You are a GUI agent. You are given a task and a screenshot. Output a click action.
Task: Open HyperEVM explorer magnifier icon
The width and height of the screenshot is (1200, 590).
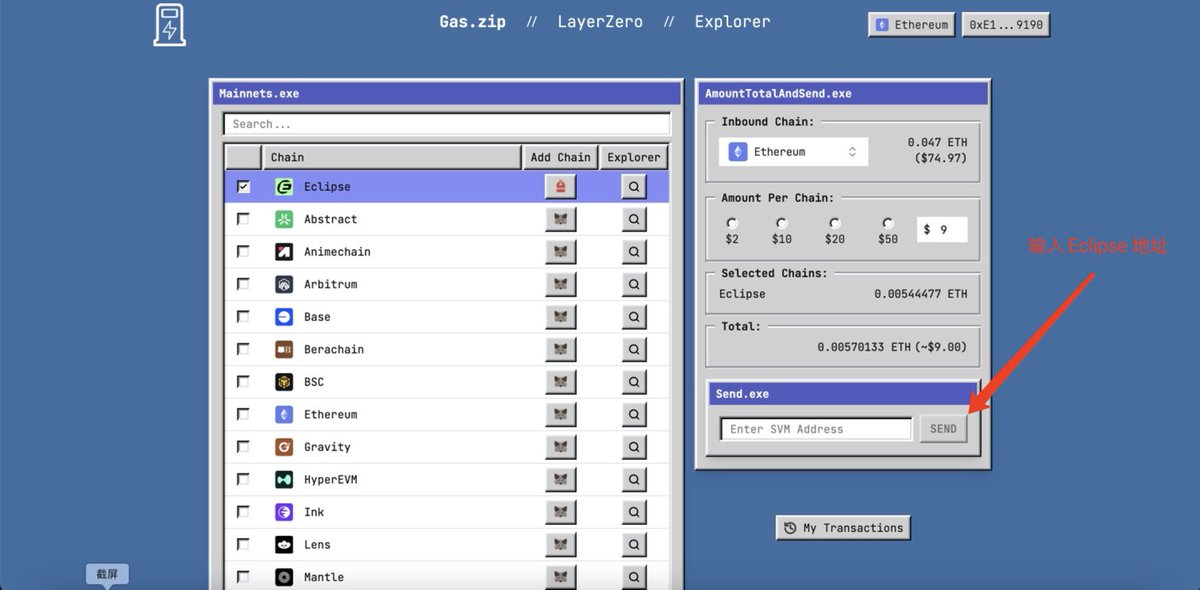634,479
